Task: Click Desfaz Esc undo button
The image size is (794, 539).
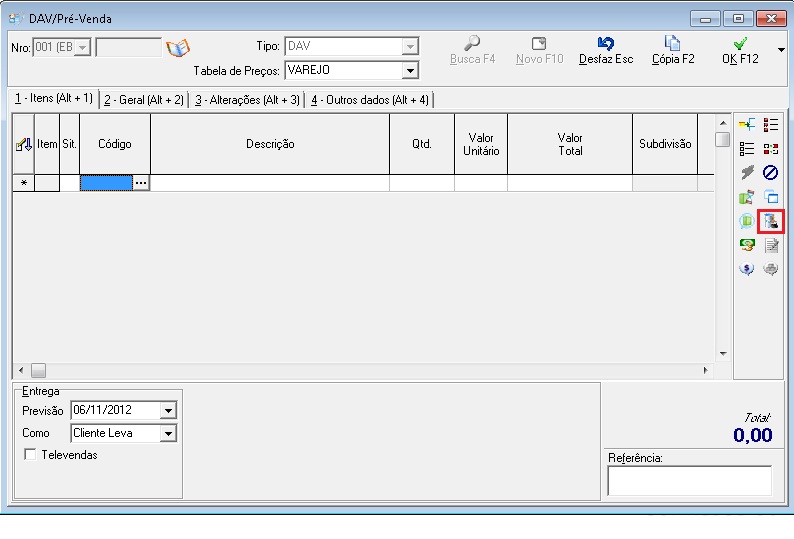Action: 606,50
